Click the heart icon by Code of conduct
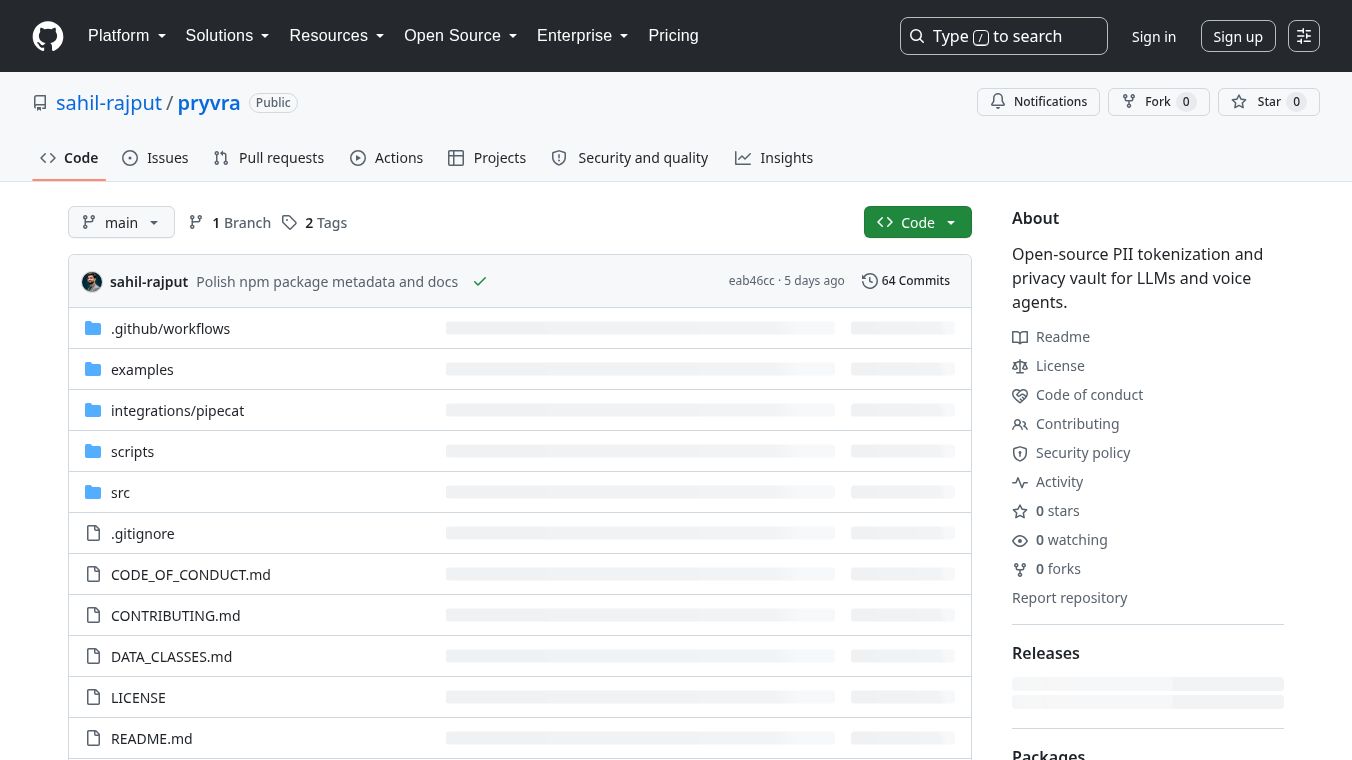1352x760 pixels. click(x=1020, y=395)
